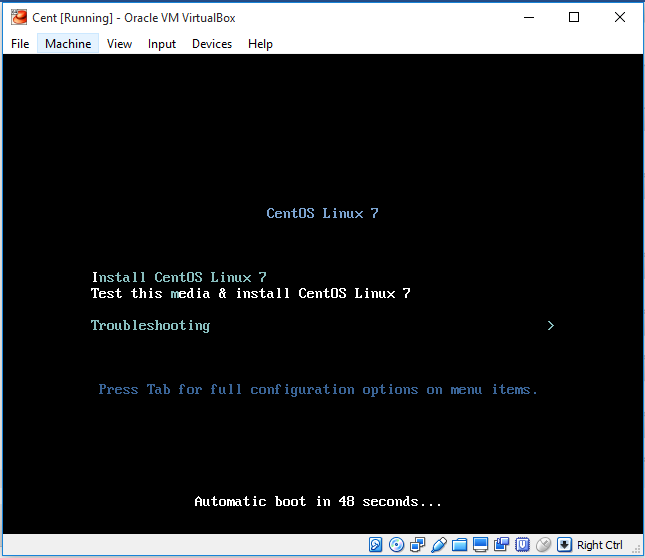Image resolution: width=645 pixels, height=558 pixels.
Task: Open the Input menu
Action: (x=162, y=44)
